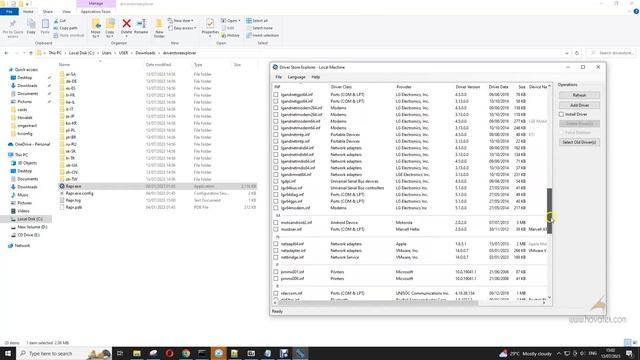640x360 pixels.
Task: Select Rapr.exe application file icon
Action: pyautogui.click(x=62, y=186)
